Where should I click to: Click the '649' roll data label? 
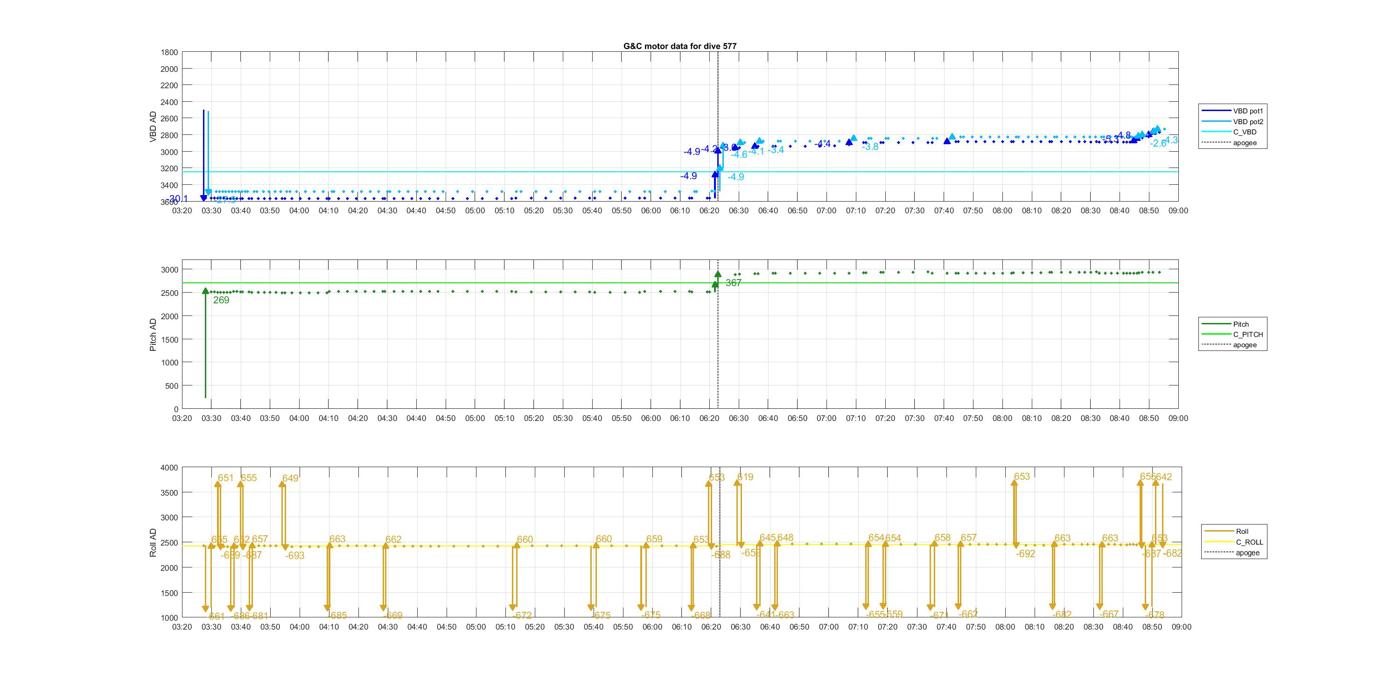pyautogui.click(x=290, y=478)
